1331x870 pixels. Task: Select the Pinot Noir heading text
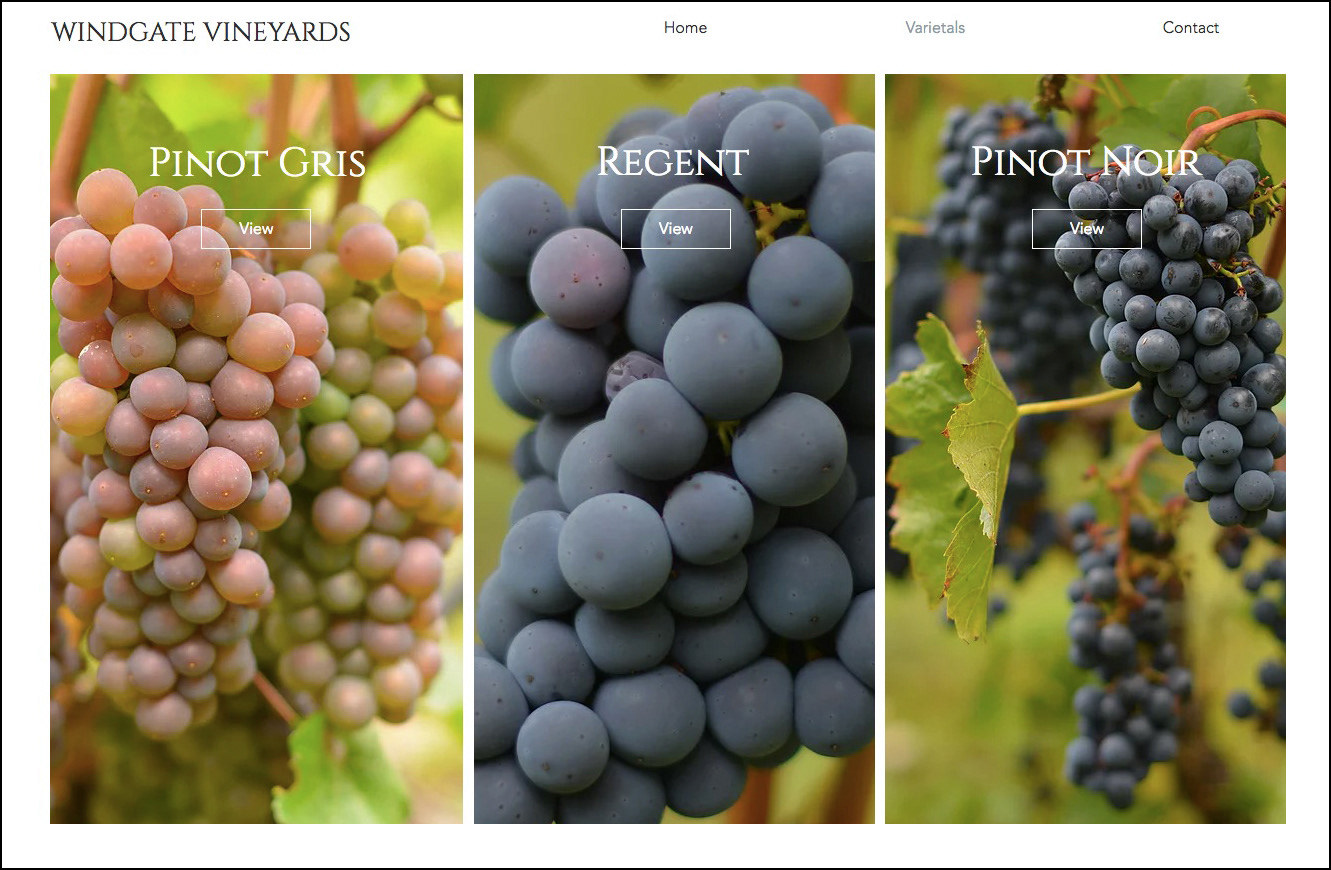1086,162
